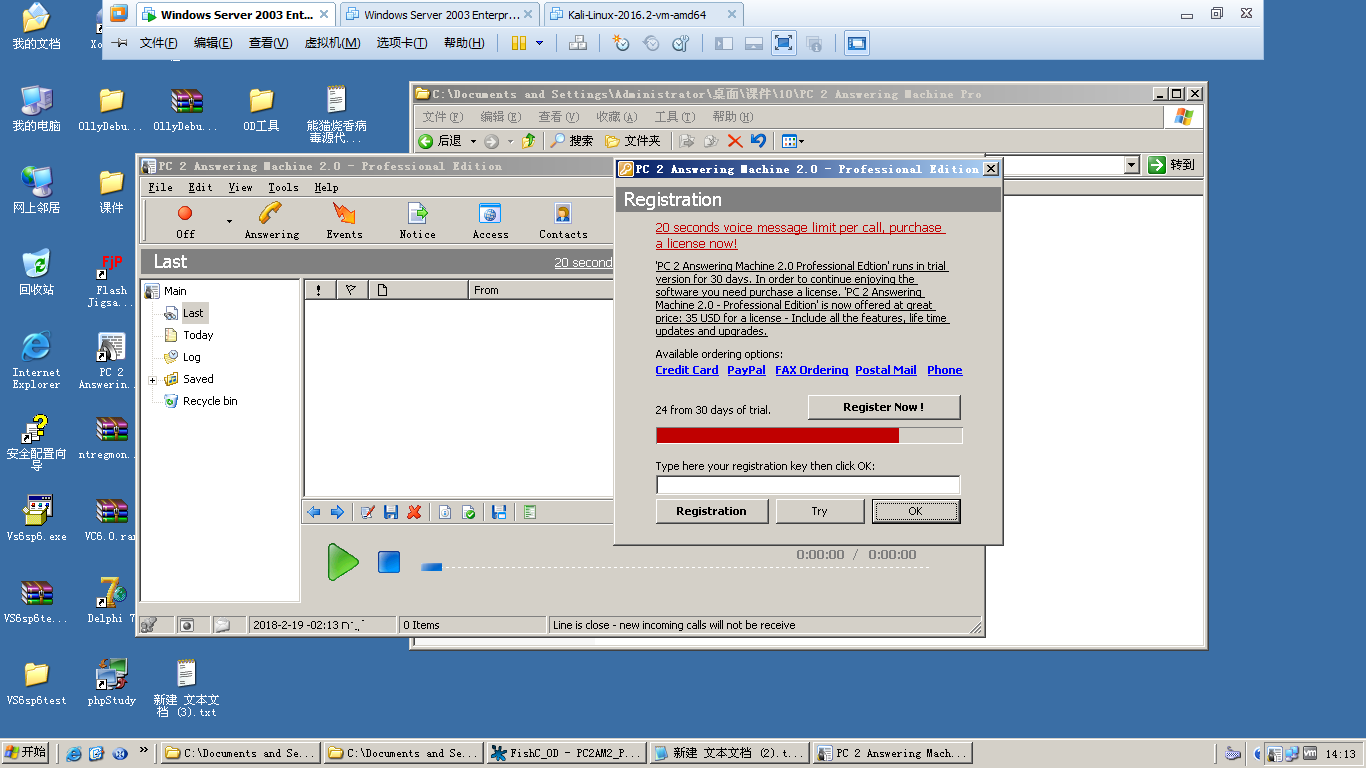Image resolution: width=1366 pixels, height=768 pixels.
Task: Click the blue Stop button
Action: click(389, 562)
